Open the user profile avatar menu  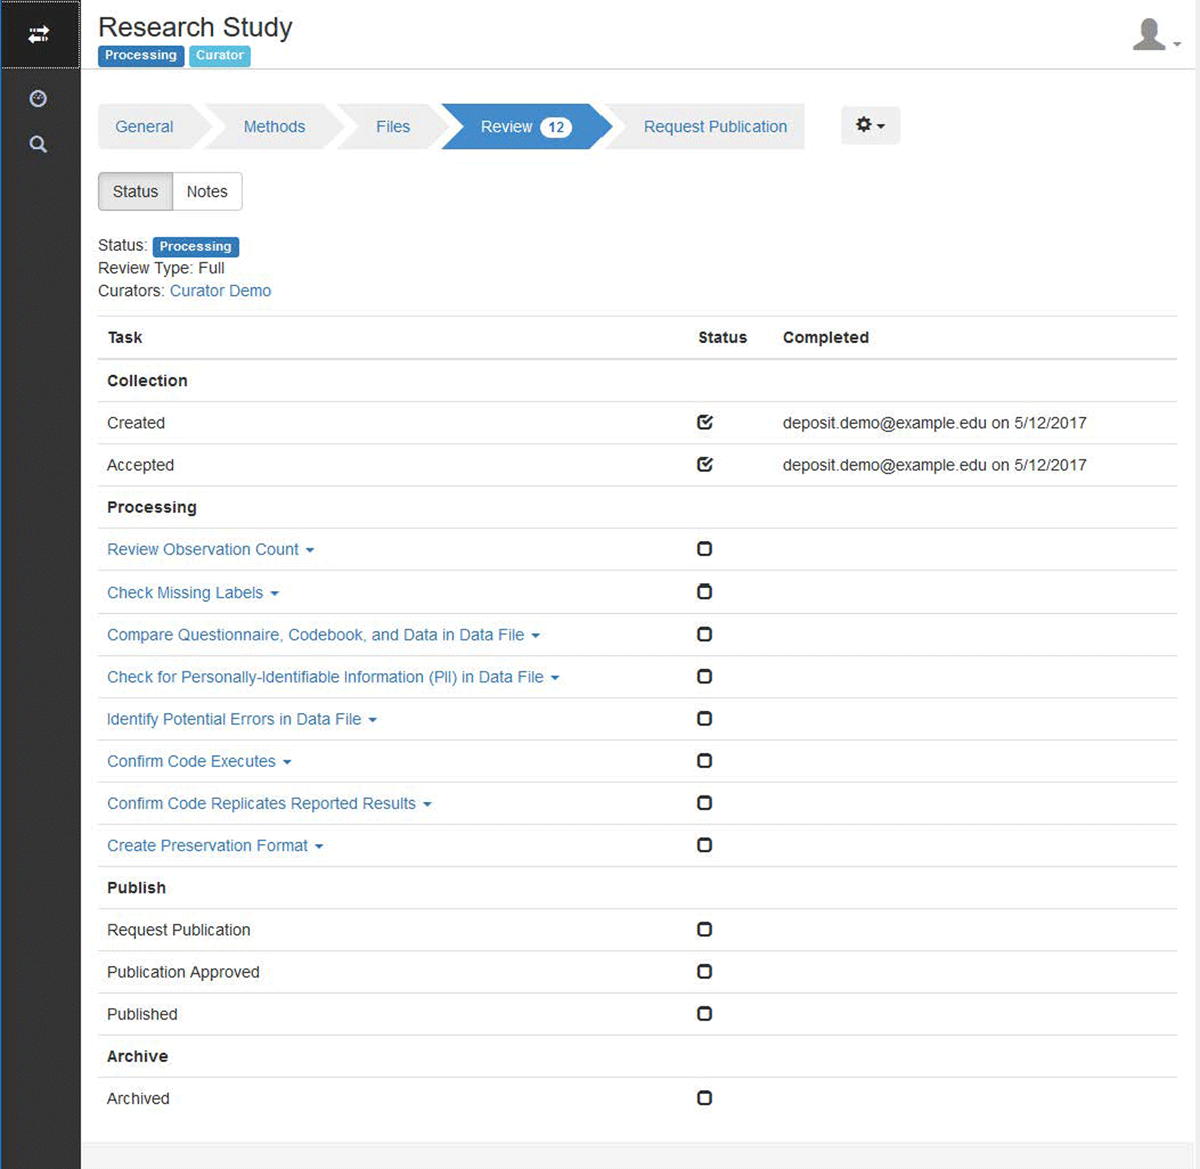pyautogui.click(x=1155, y=35)
